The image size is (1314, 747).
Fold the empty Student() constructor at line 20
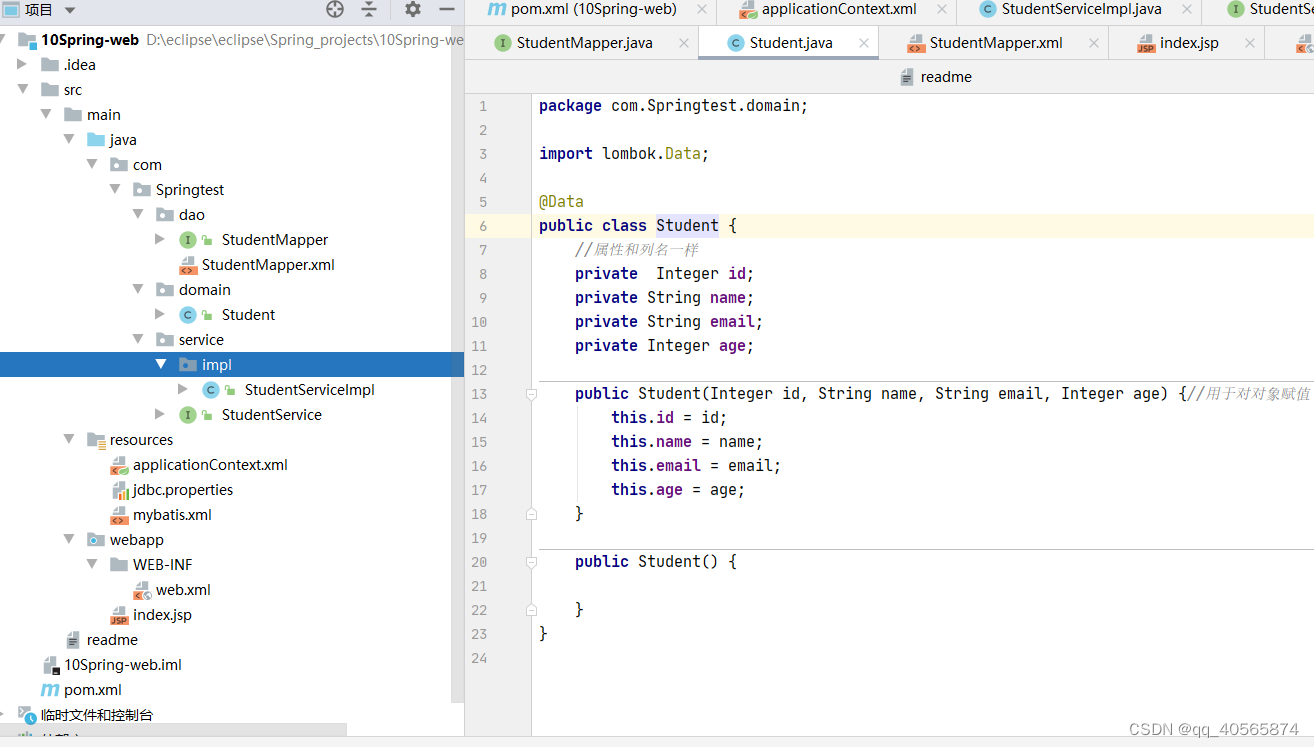click(x=532, y=562)
